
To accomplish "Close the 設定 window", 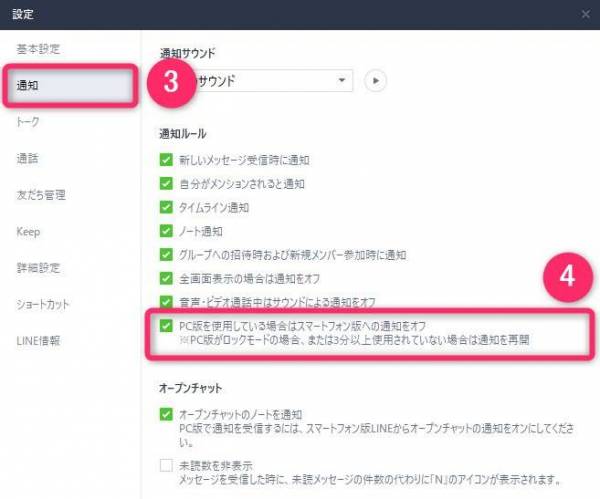I will [585, 15].
